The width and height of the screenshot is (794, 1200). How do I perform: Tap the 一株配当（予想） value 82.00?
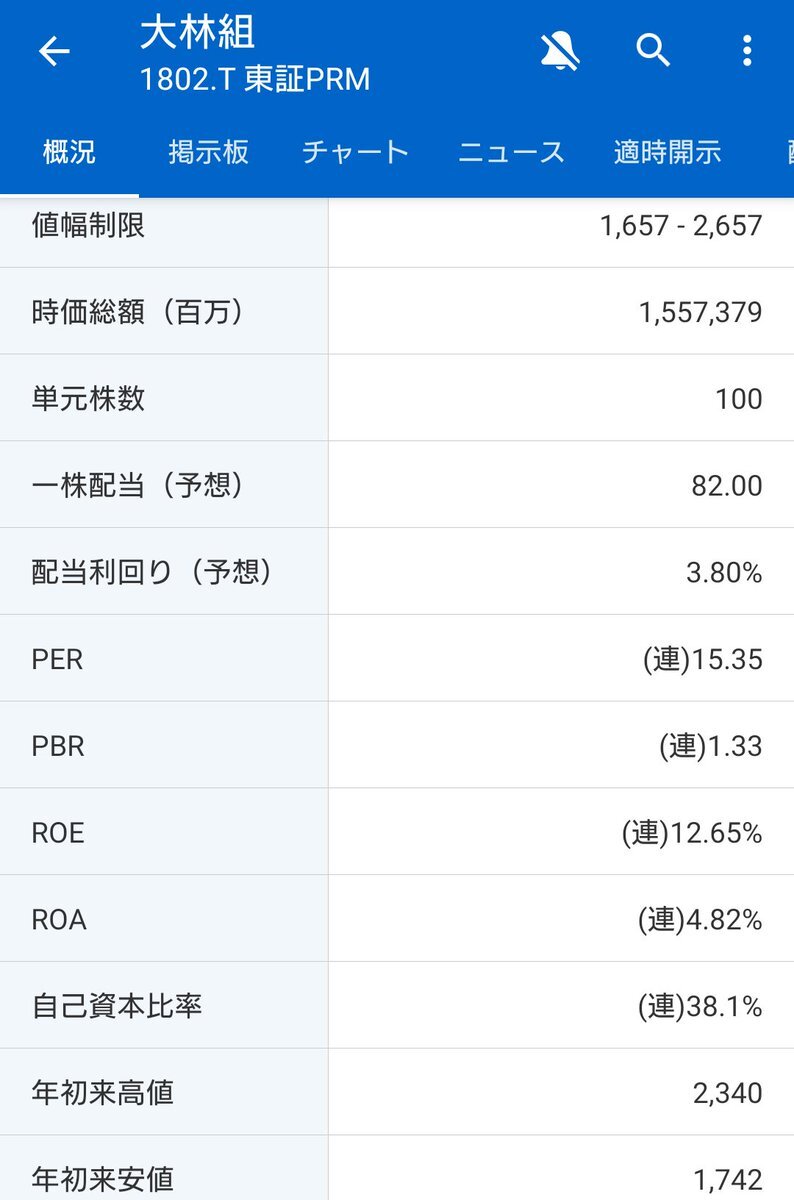click(x=727, y=486)
